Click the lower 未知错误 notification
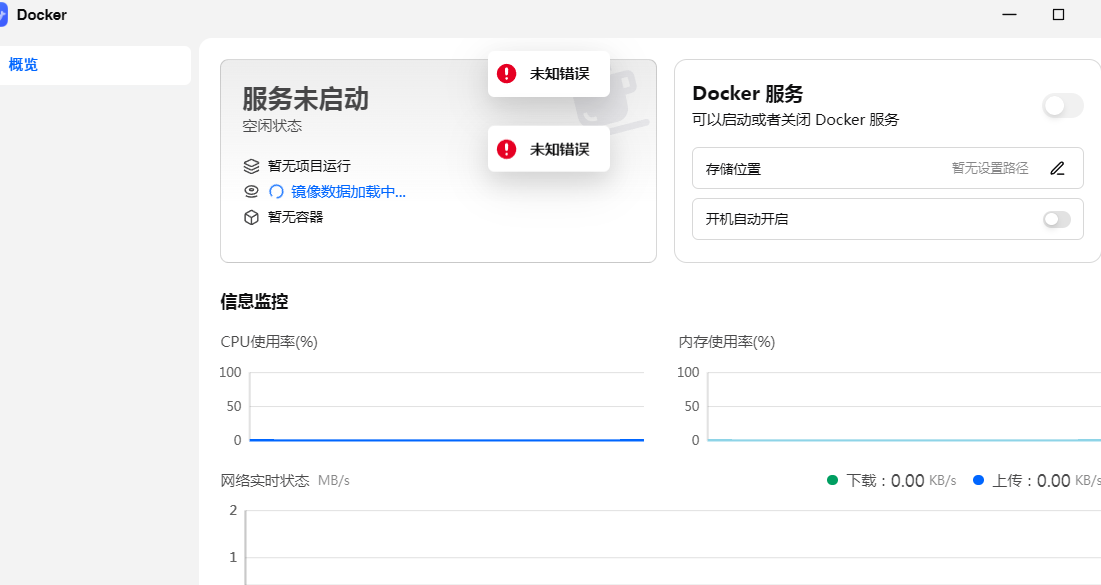The width and height of the screenshot is (1101, 585). (548, 149)
